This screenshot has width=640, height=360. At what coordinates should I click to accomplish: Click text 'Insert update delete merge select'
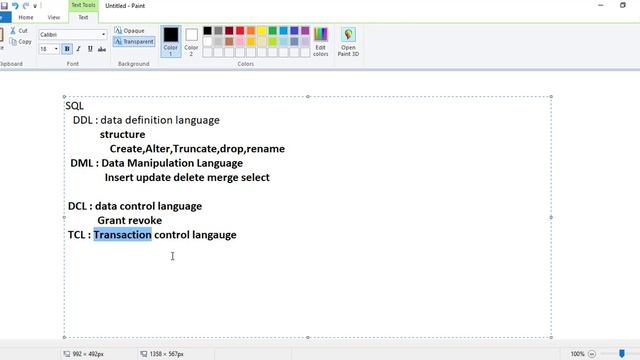click(x=187, y=178)
